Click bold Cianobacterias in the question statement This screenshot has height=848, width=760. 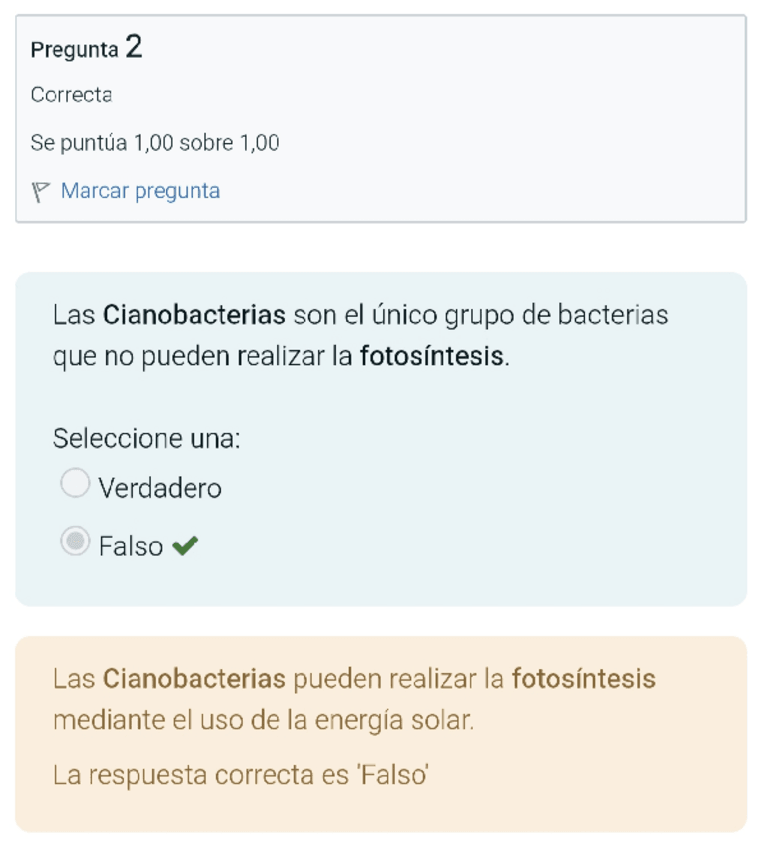[x=194, y=316]
